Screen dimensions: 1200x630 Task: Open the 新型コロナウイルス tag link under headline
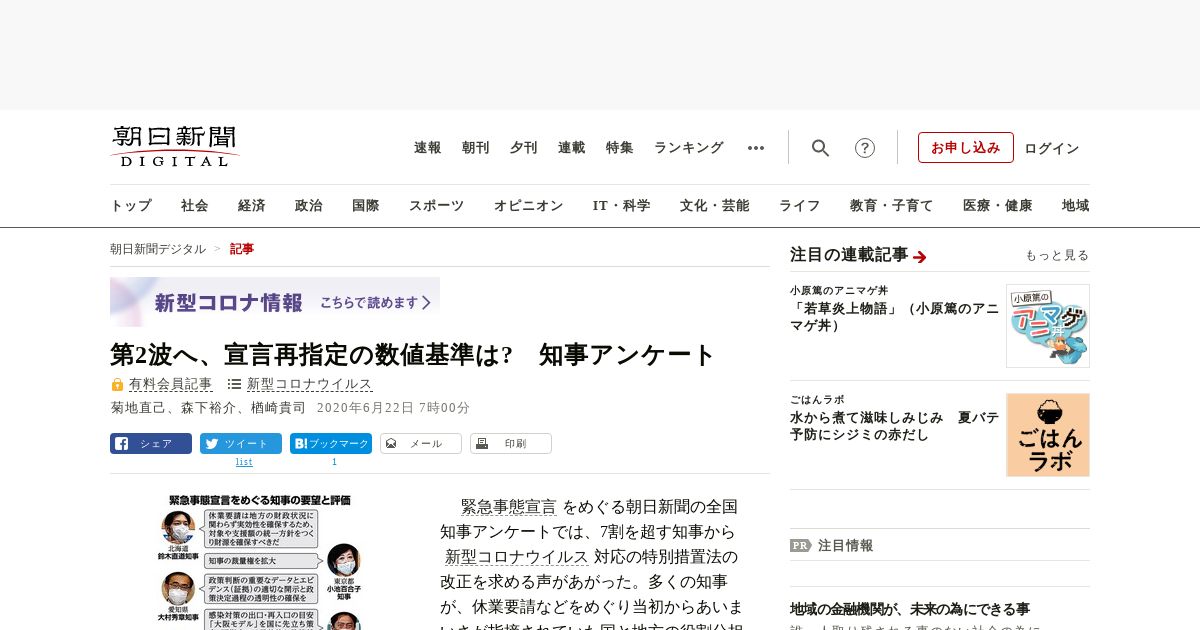coord(310,384)
